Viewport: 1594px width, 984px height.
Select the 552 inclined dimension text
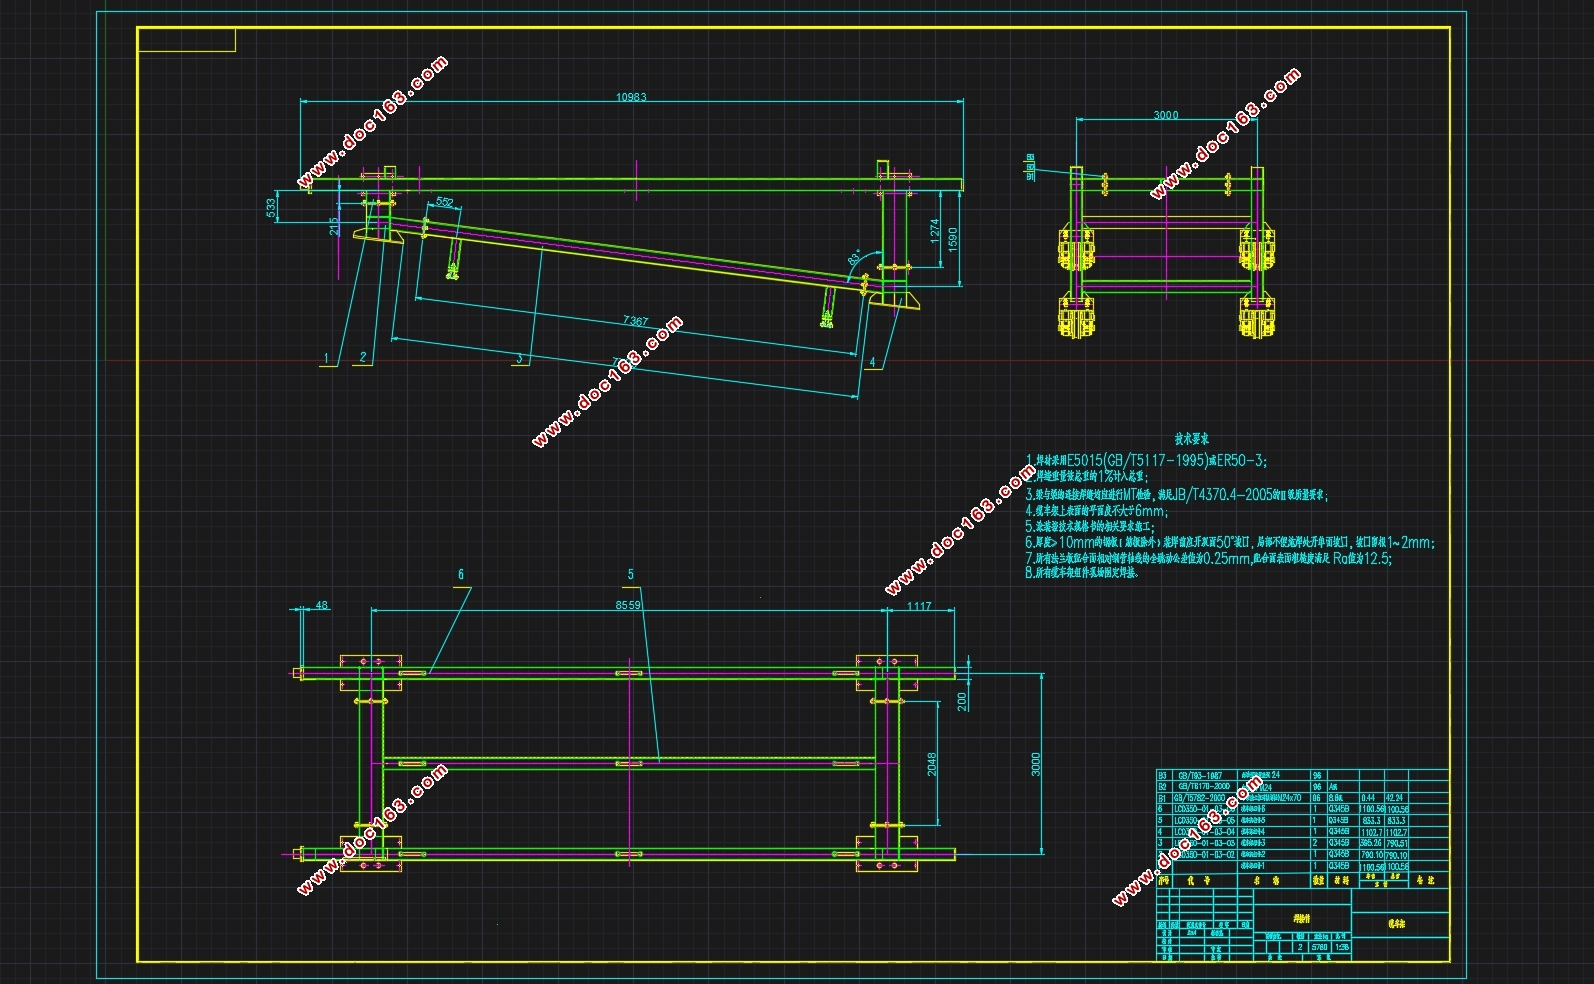(x=445, y=202)
